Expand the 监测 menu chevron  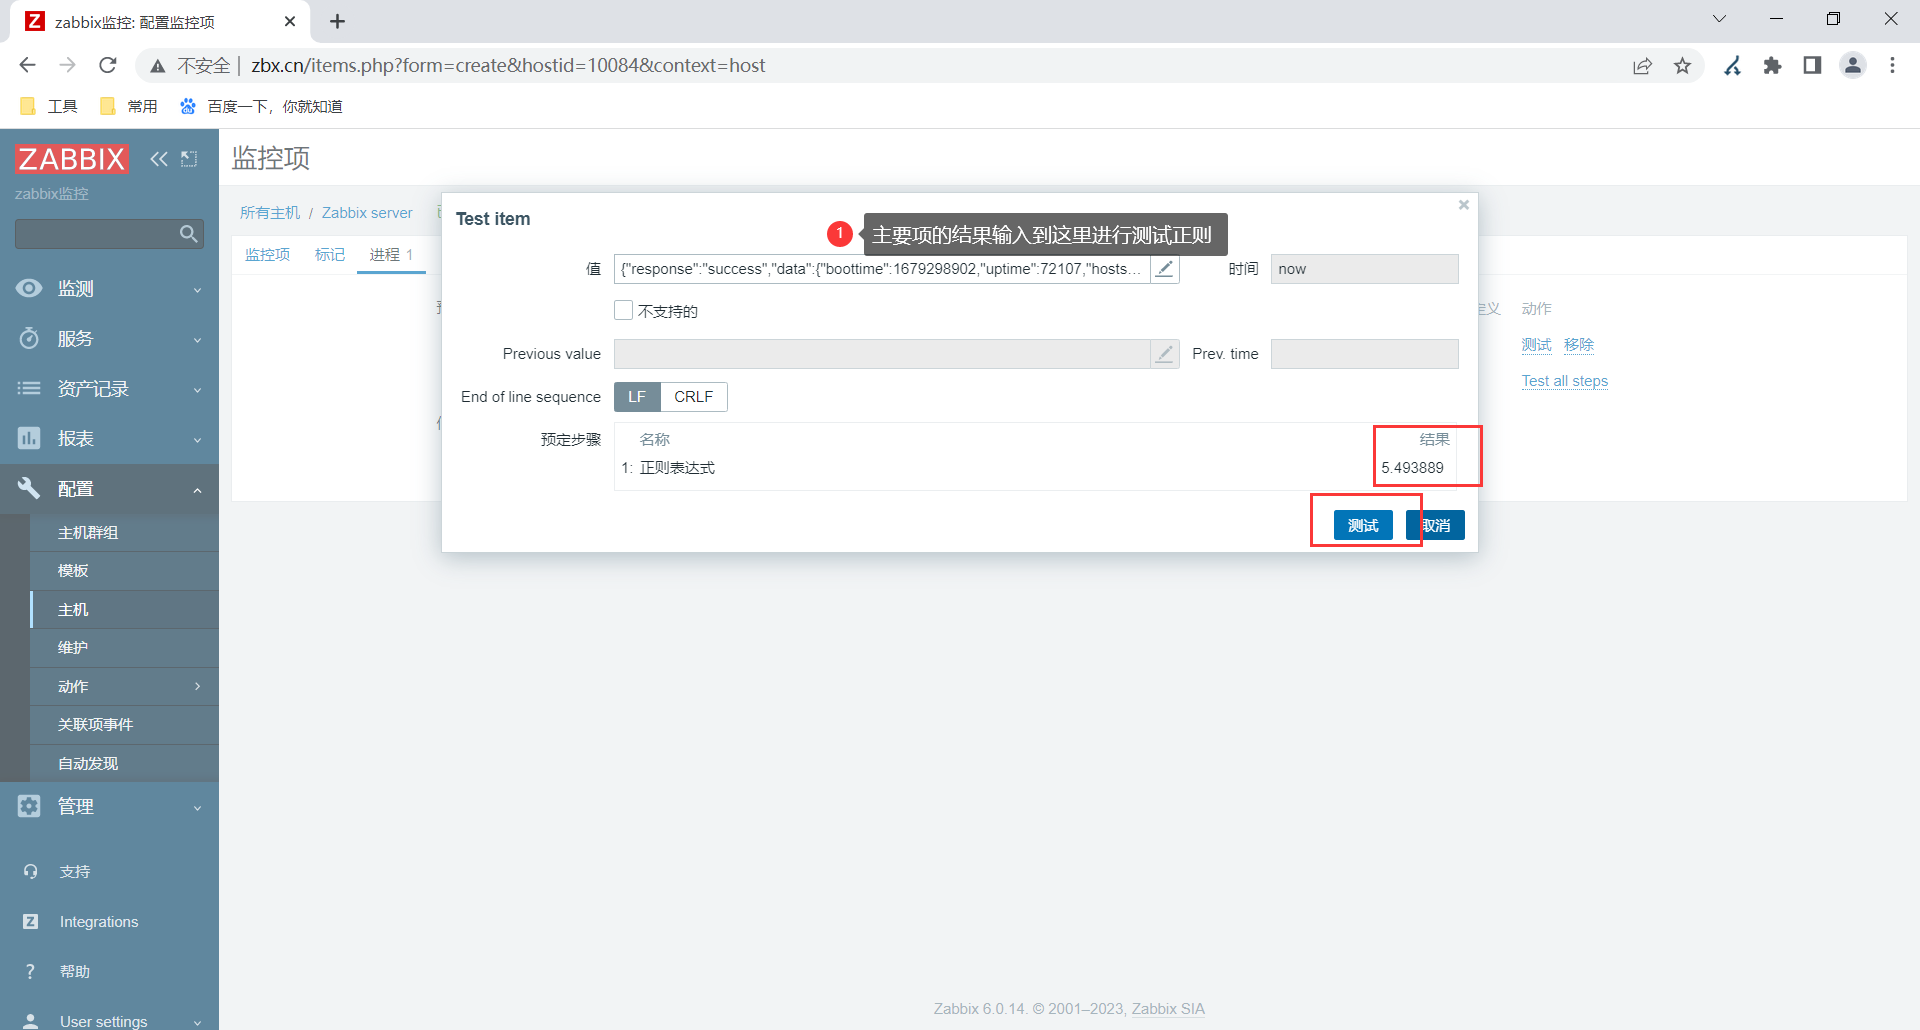click(197, 290)
